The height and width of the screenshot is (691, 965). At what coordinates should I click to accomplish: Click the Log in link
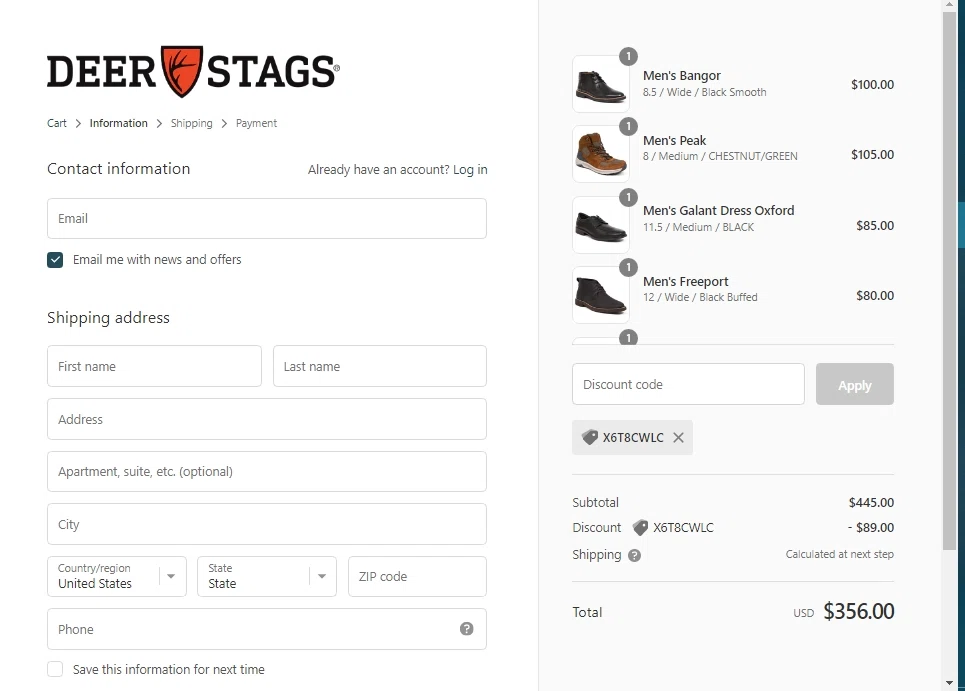coord(470,170)
